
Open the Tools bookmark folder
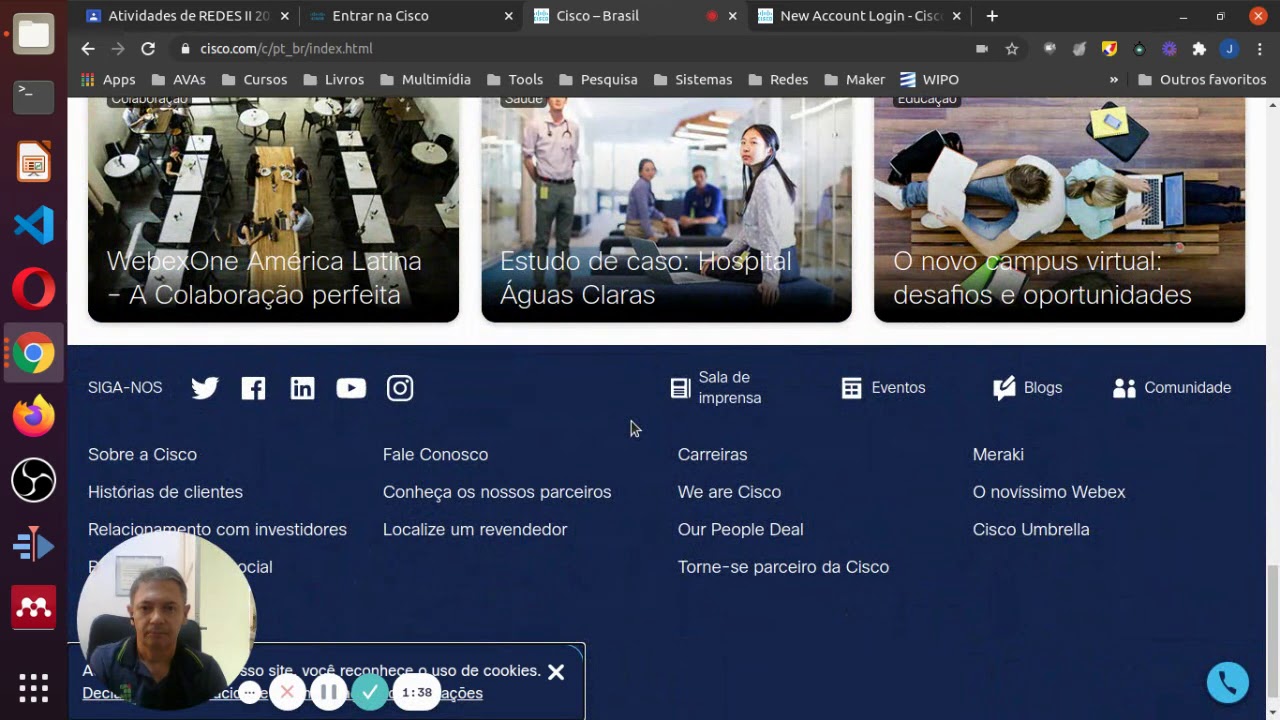514,79
